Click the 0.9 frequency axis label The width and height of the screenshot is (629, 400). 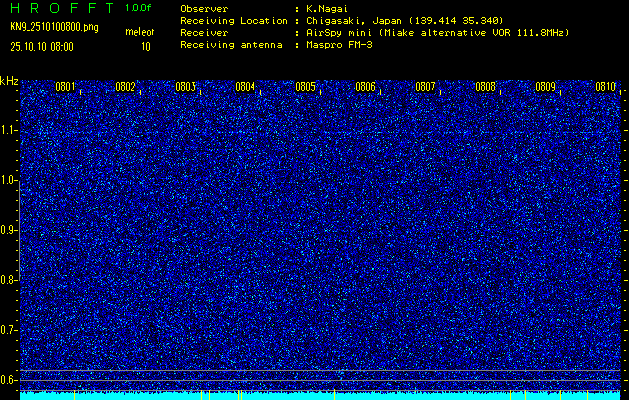[9, 230]
